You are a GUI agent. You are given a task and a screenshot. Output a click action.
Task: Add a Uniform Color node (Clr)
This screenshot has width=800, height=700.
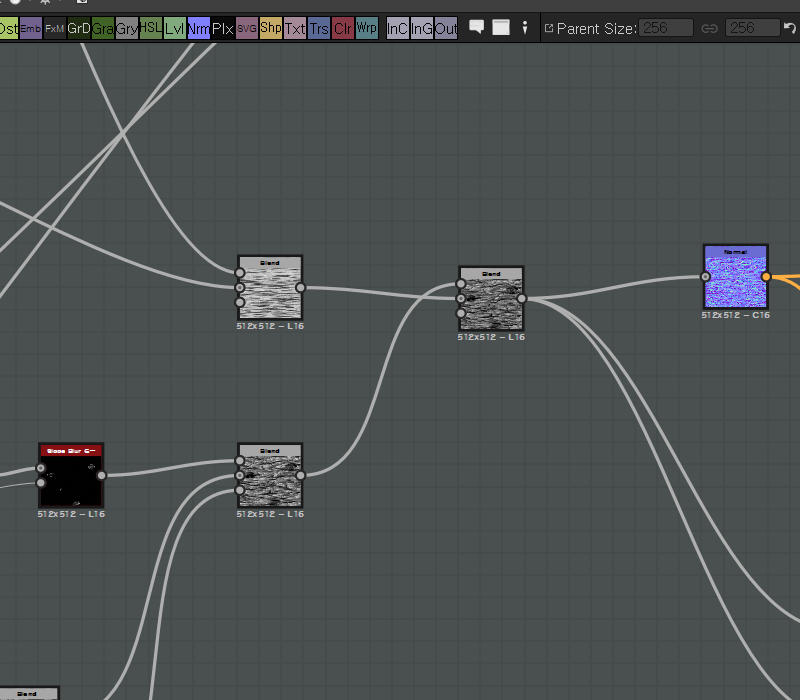343,28
